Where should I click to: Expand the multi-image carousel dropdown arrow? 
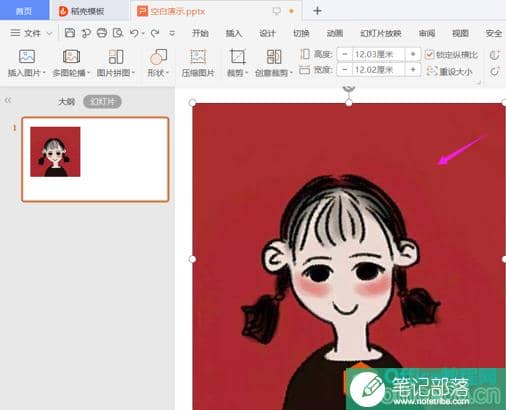88,72
